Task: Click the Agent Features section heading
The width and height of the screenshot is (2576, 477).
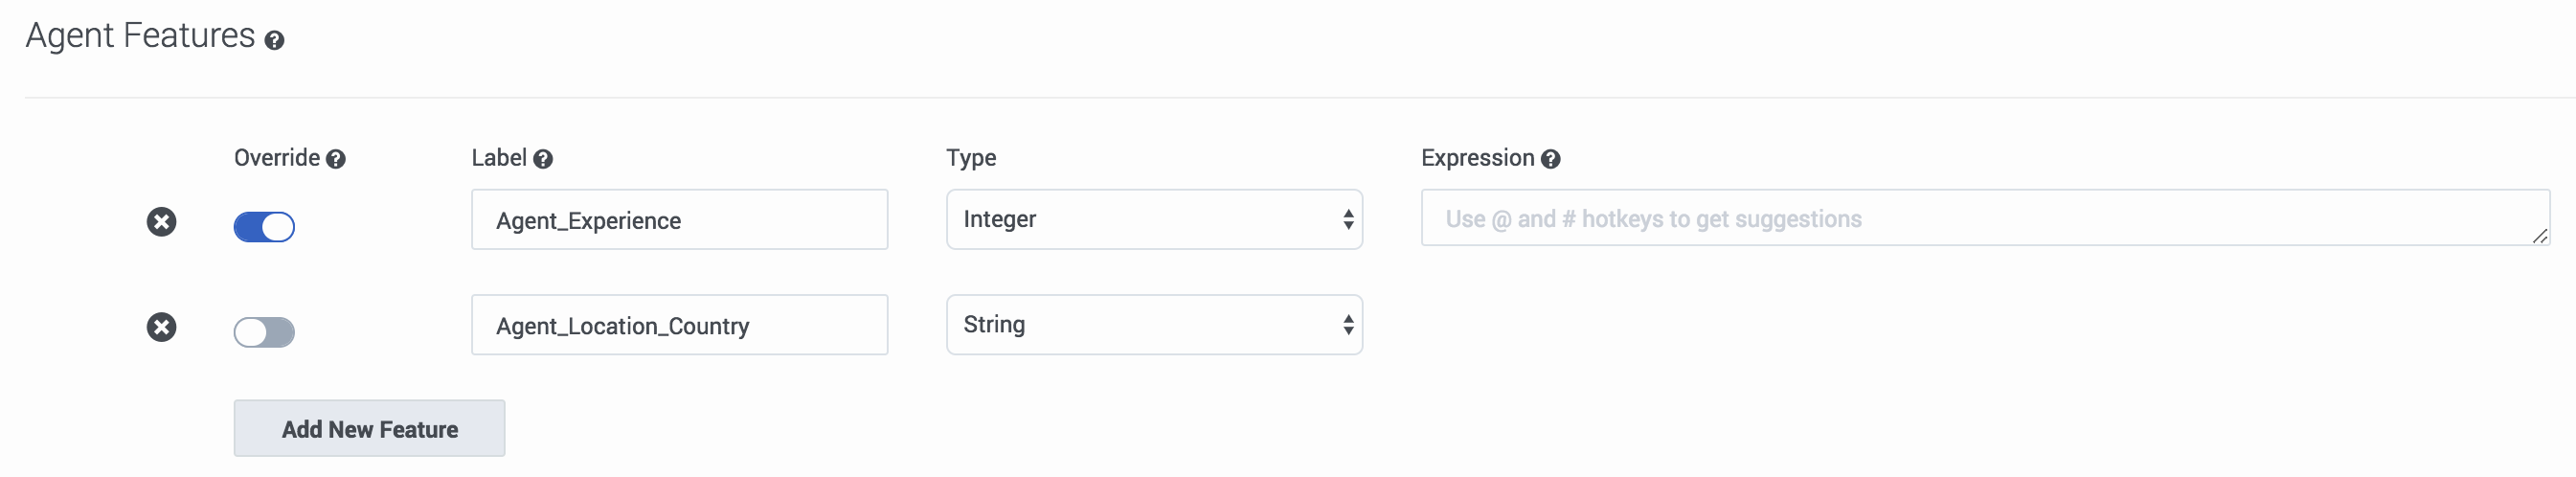Action: (140, 36)
